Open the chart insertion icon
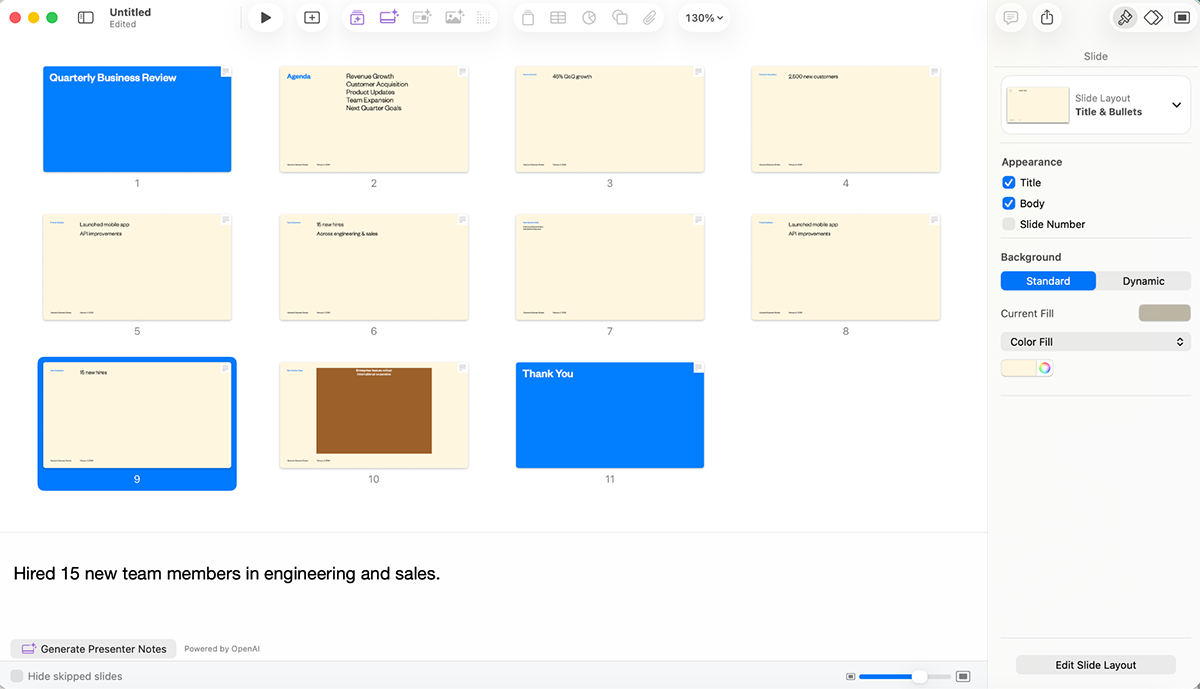Viewport: 1200px width, 689px height. (588, 17)
